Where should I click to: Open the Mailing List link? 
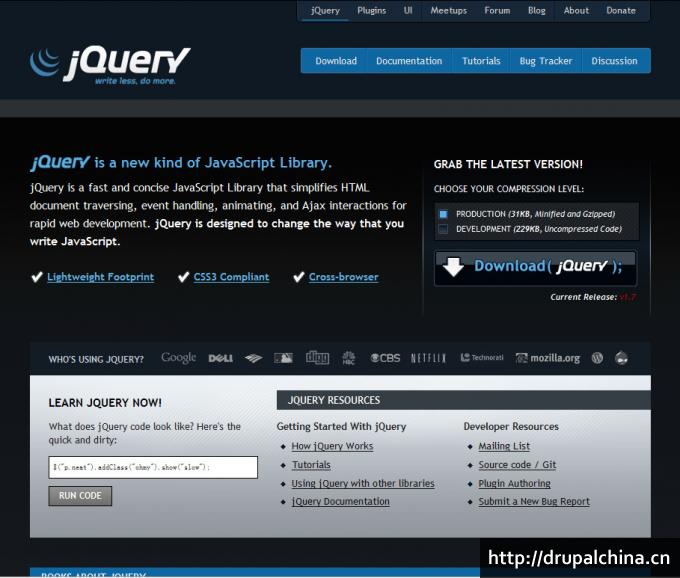click(x=504, y=446)
